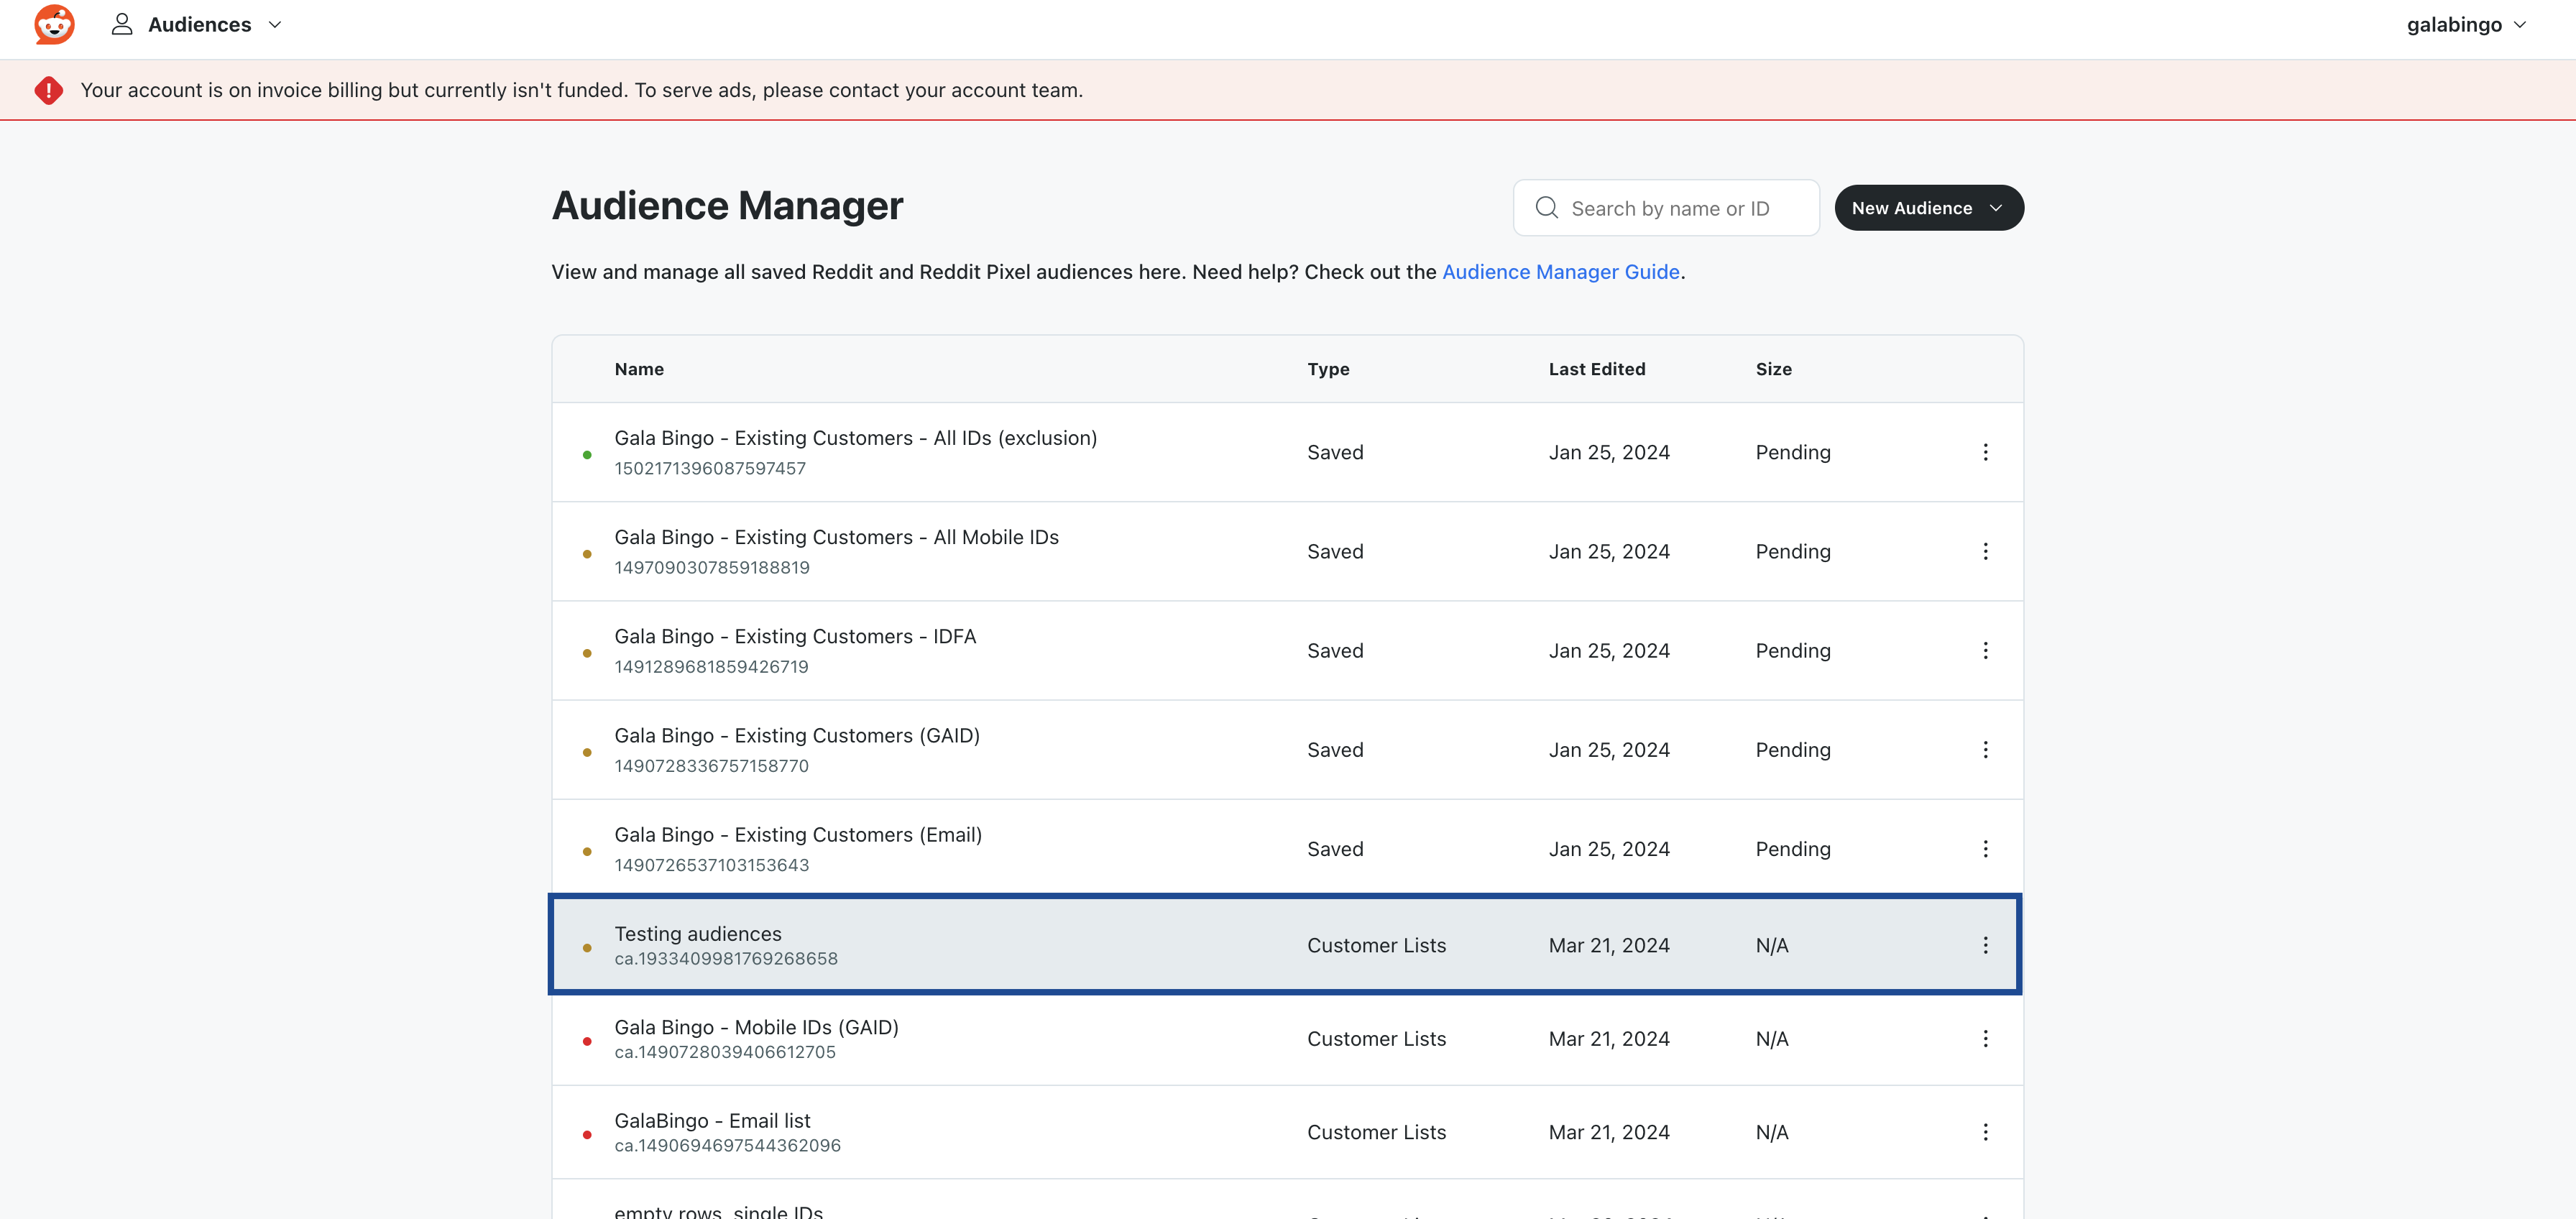2576x1219 pixels.
Task: Click the red billing alert warning icon
Action: (48, 90)
